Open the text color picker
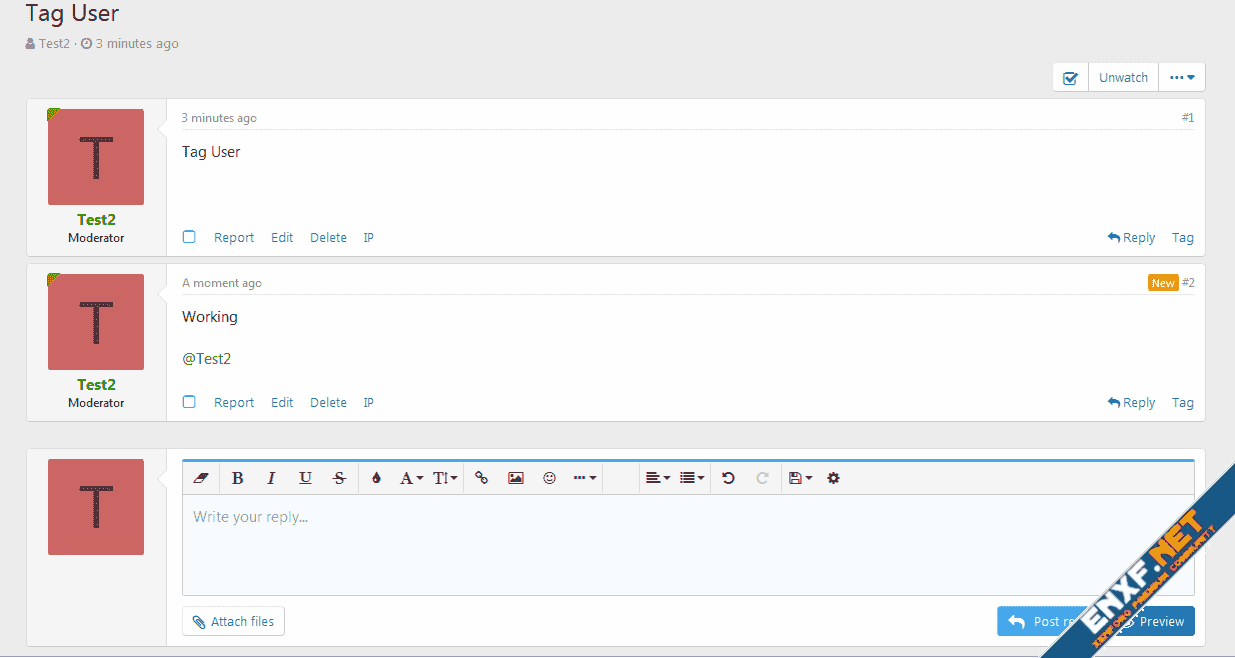This screenshot has width=1235, height=658. [x=376, y=478]
